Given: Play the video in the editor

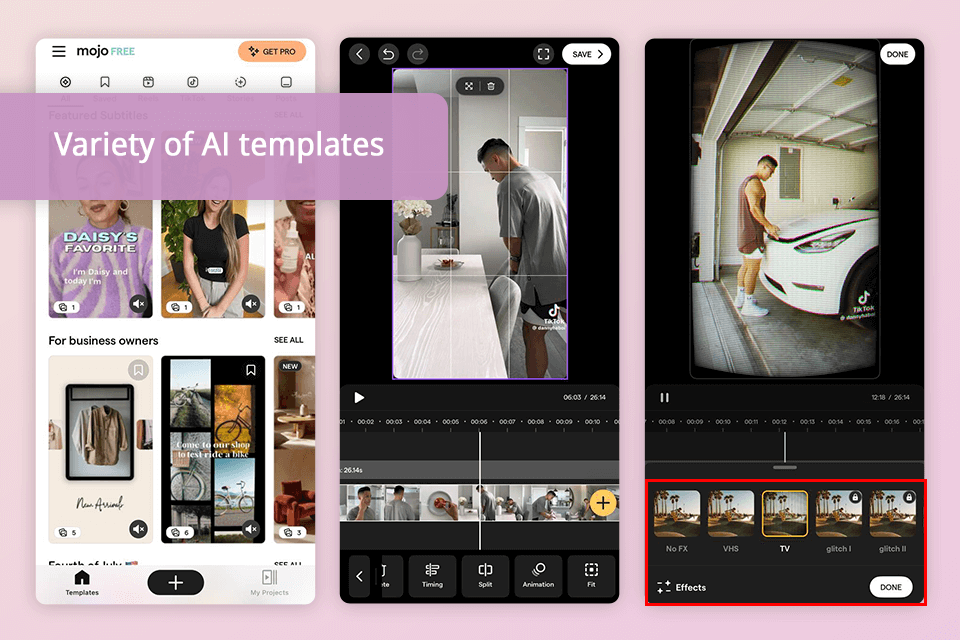Looking at the screenshot, I should point(359,397).
